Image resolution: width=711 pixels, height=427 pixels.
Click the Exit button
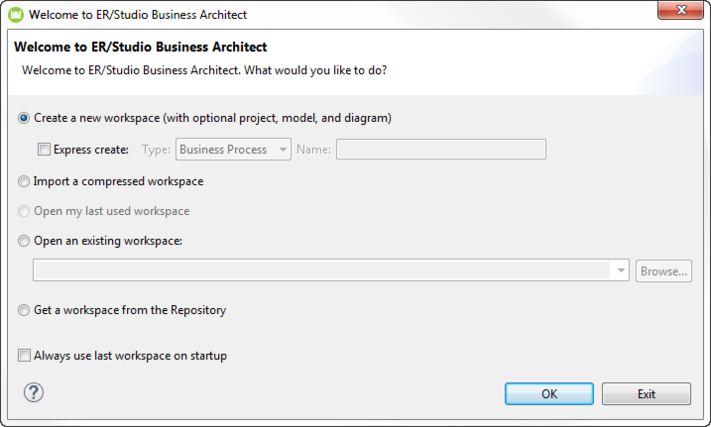[646, 394]
